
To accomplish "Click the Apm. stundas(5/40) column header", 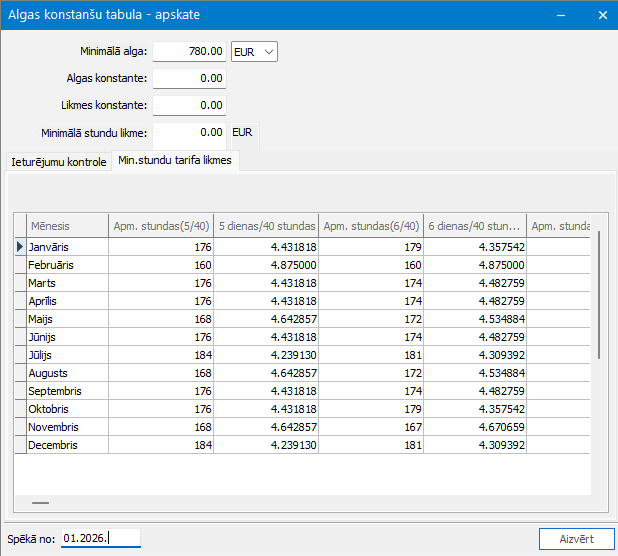I will click(x=161, y=226).
